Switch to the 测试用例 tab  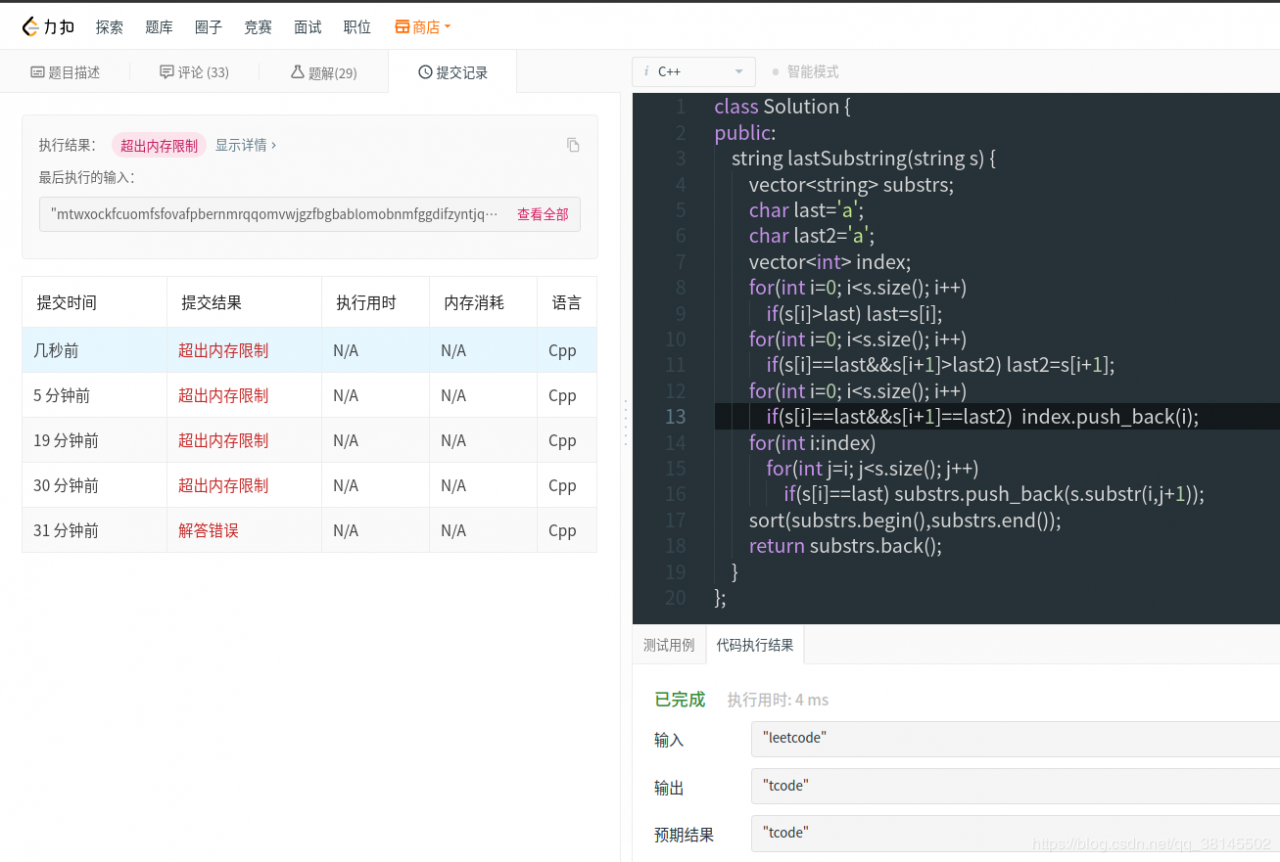(x=669, y=645)
